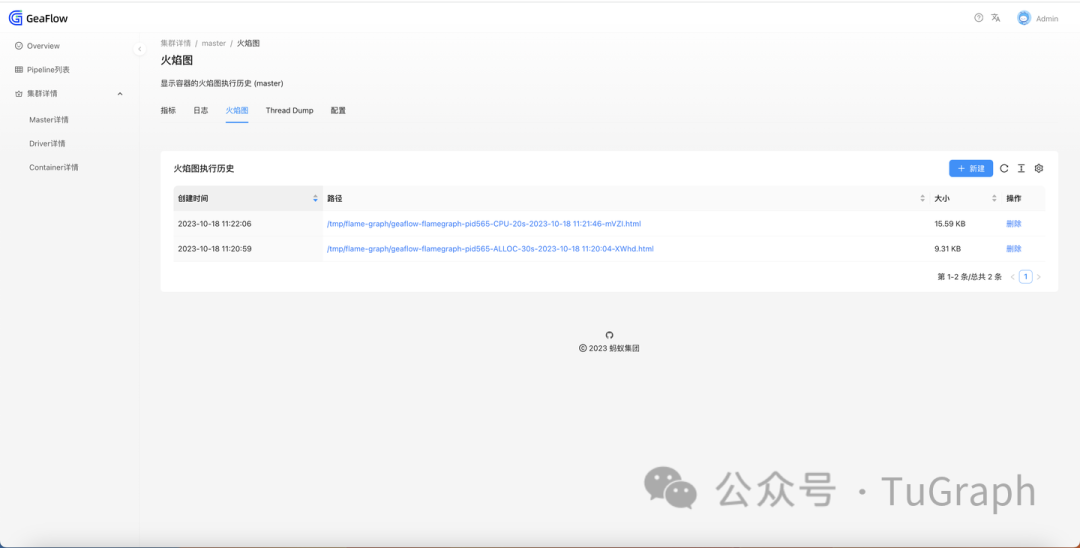Go to next page arrow
Viewport: 1080px width, 548px height.
click(1039, 277)
